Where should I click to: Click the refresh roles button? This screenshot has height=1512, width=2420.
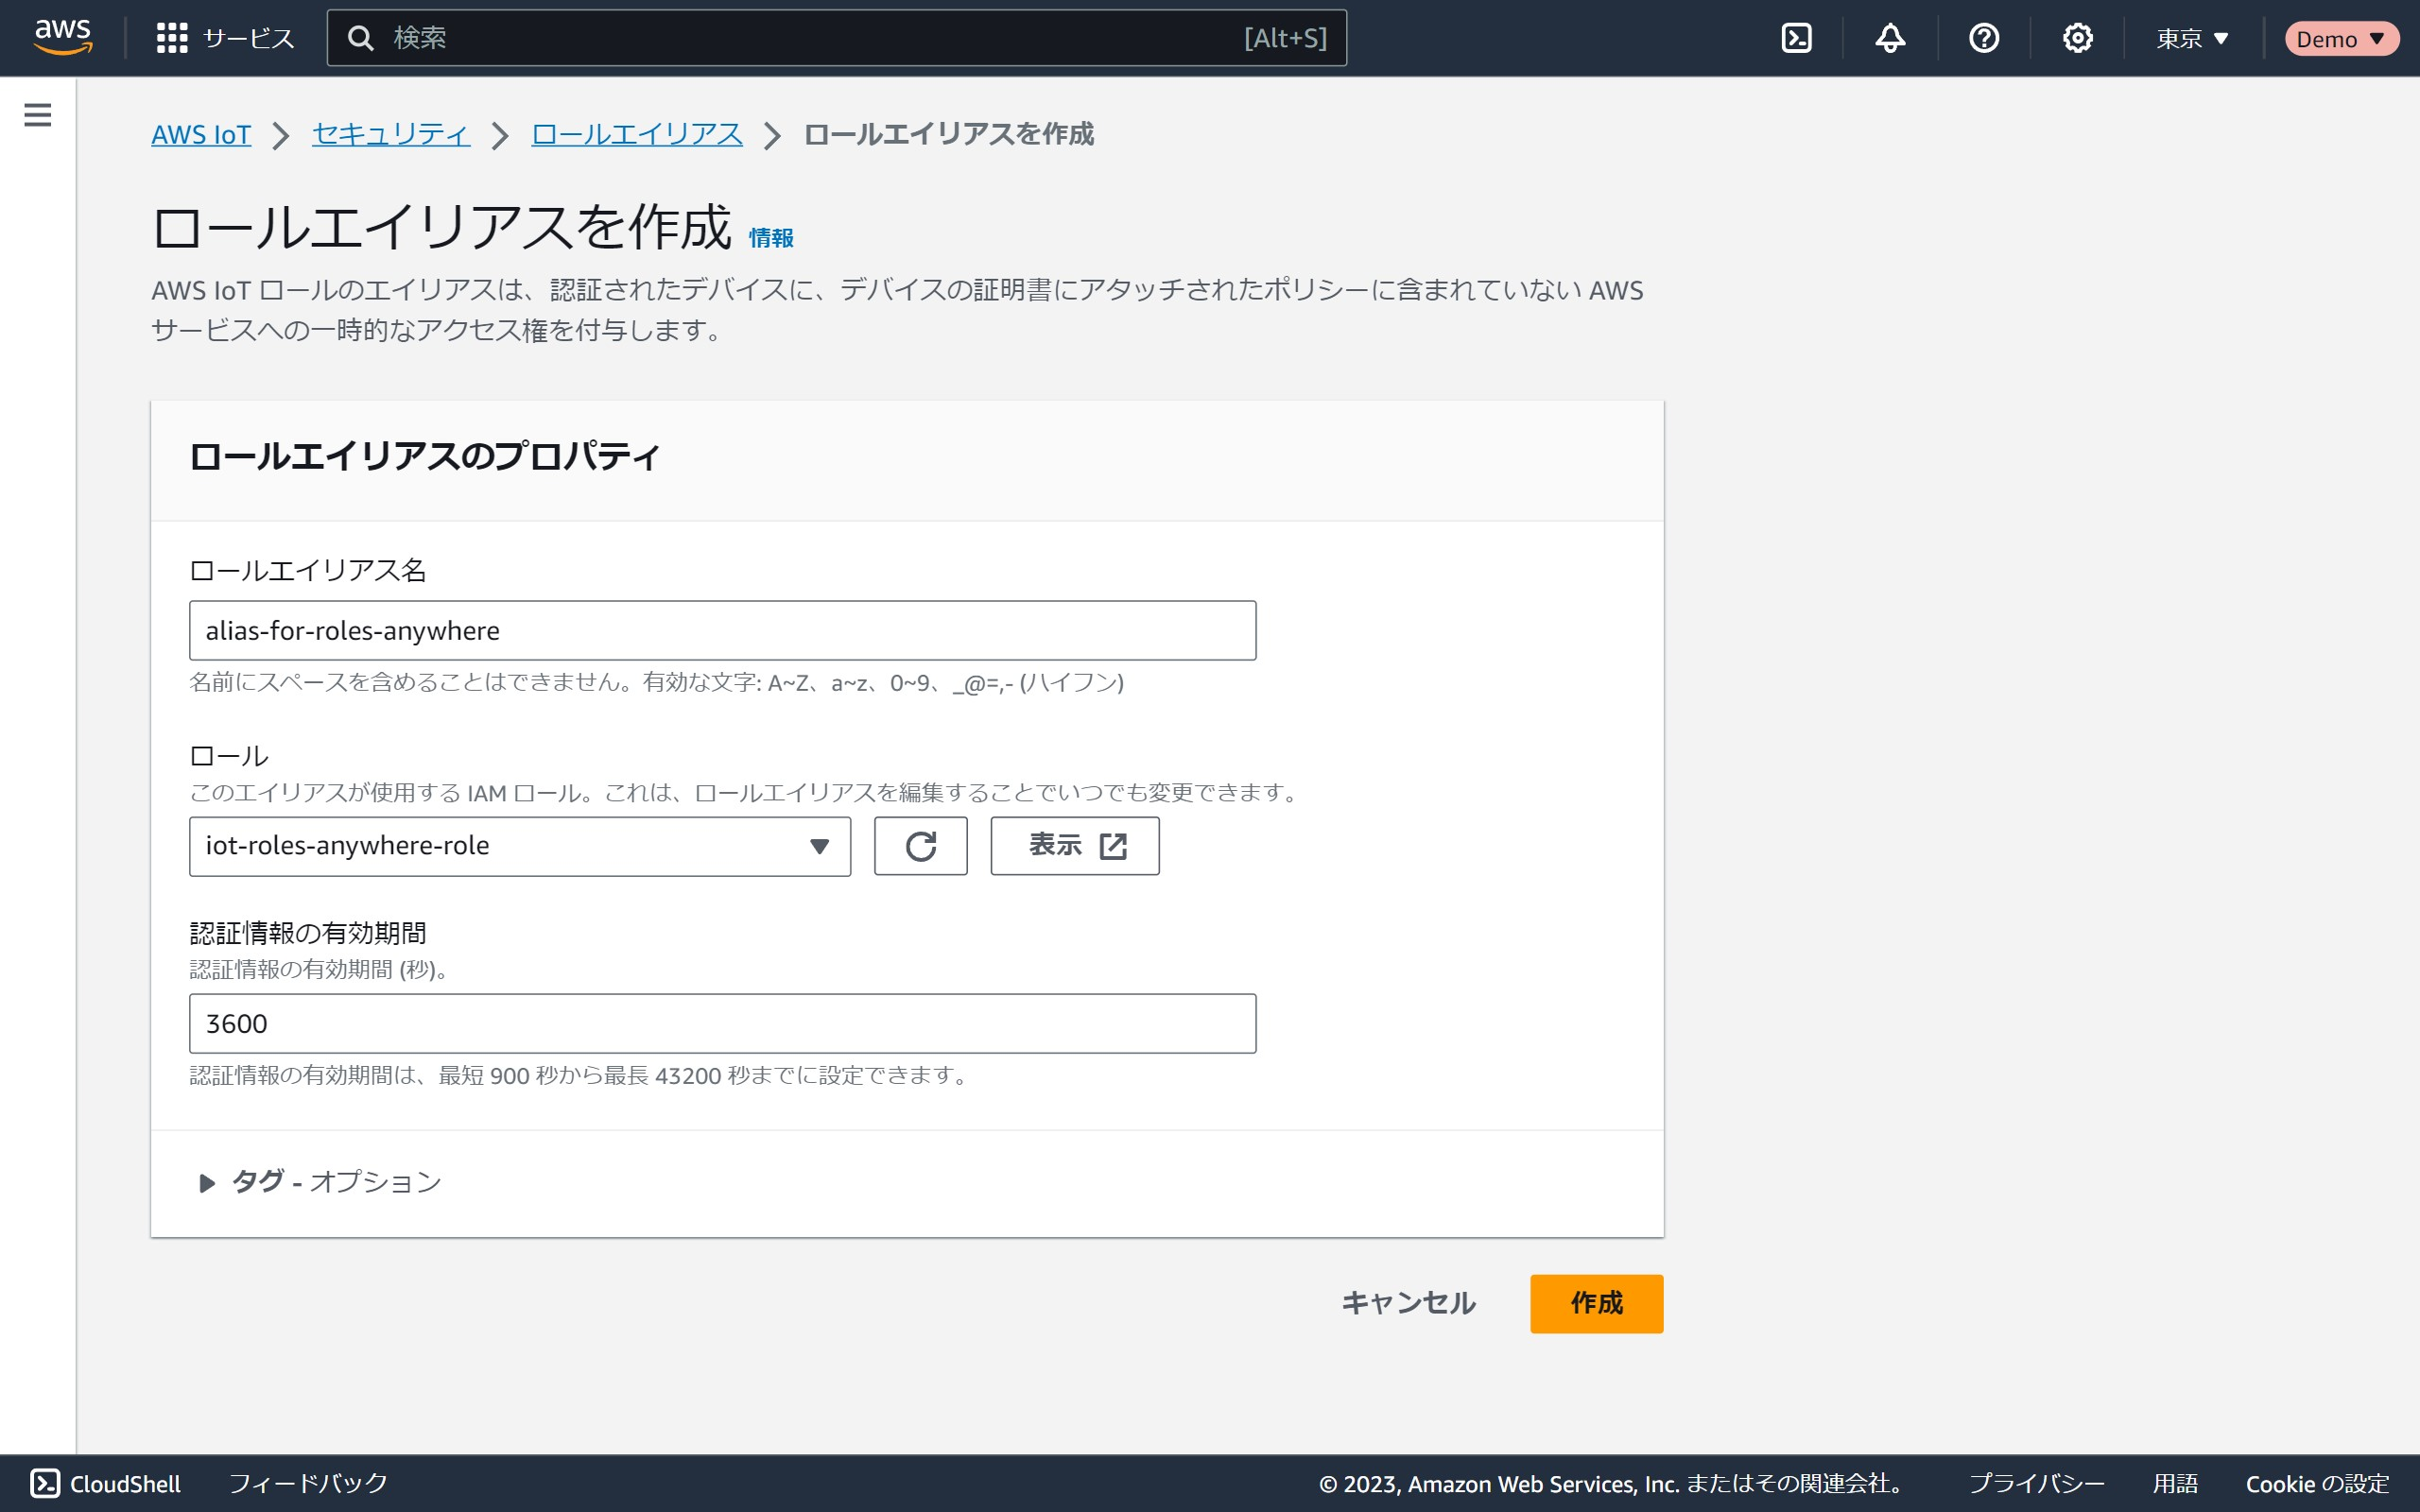[920, 846]
